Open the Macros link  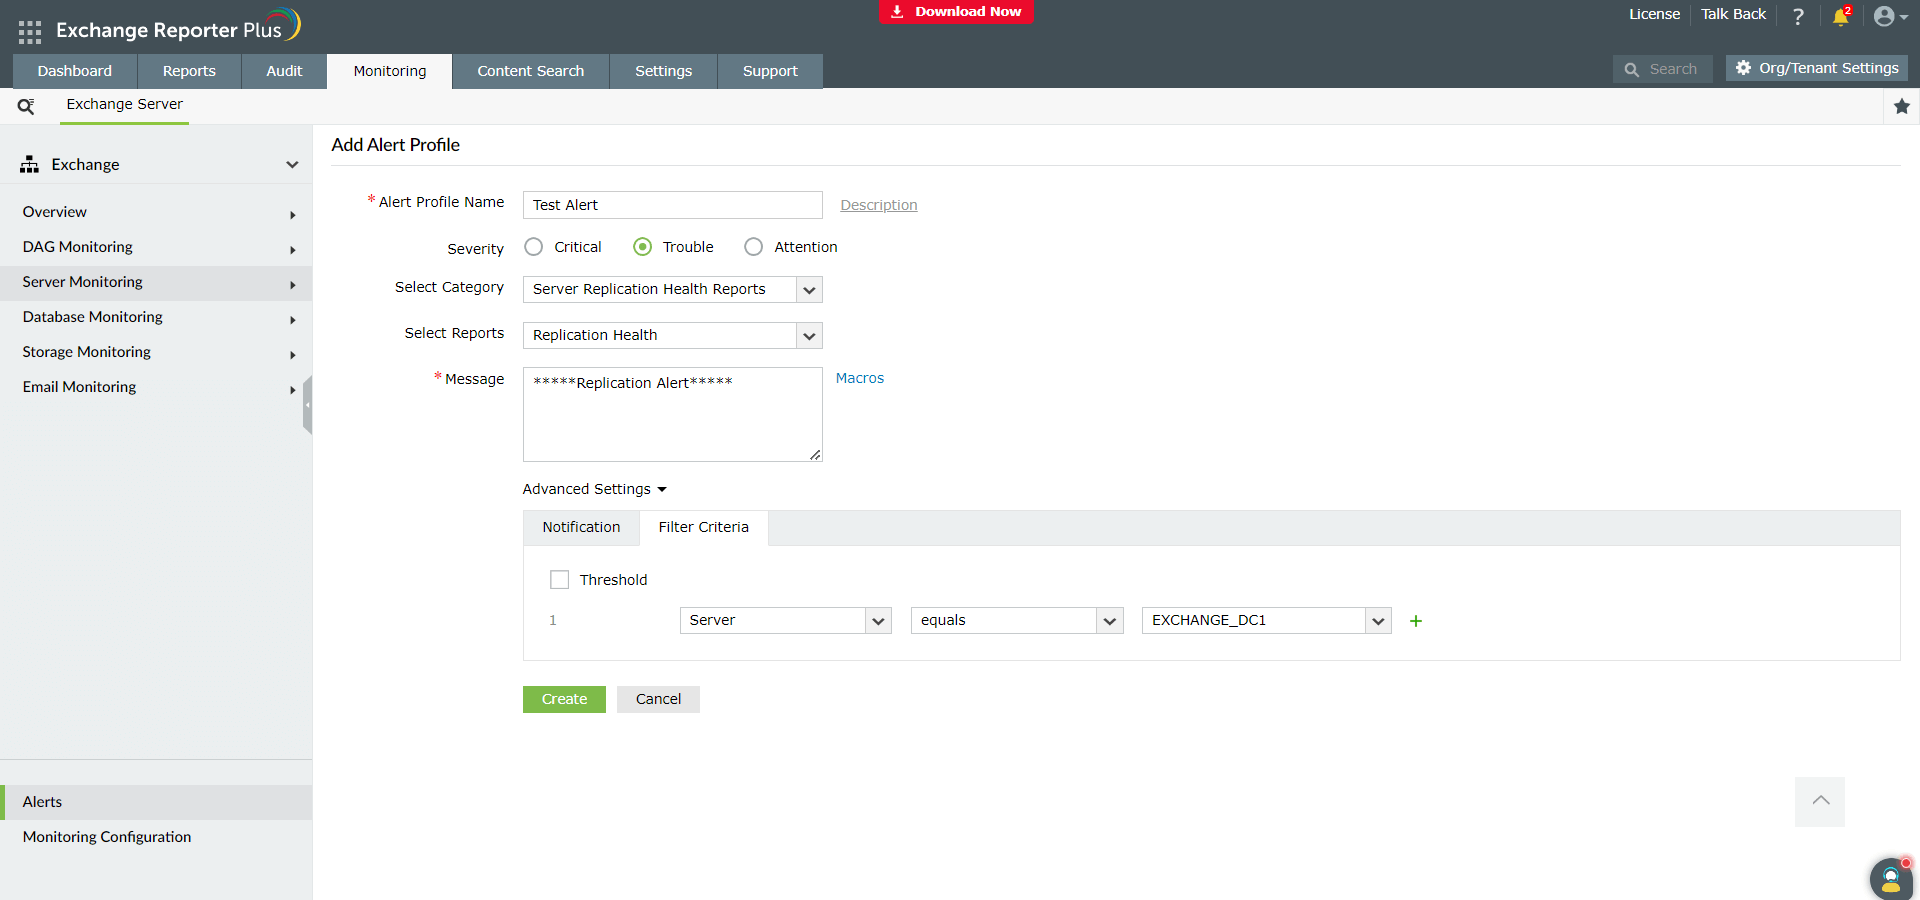[859, 378]
